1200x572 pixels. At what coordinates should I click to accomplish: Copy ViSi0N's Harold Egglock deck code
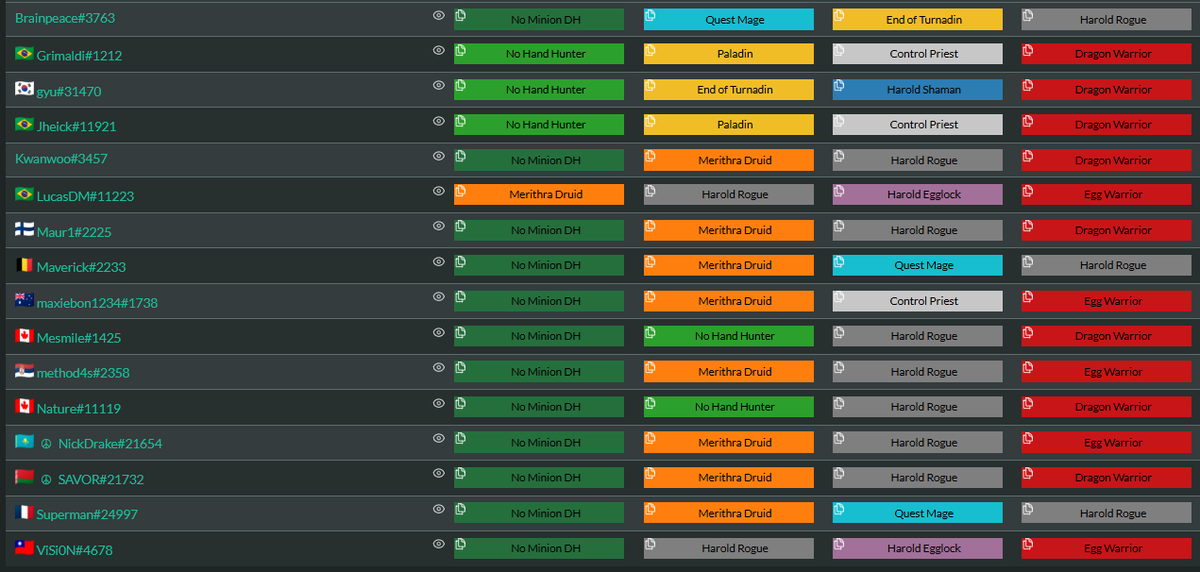coord(839,544)
